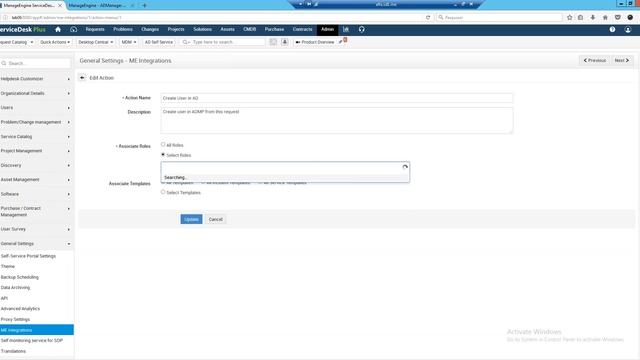
Task: Open browser downloads arrow icon
Action: click(593, 18)
